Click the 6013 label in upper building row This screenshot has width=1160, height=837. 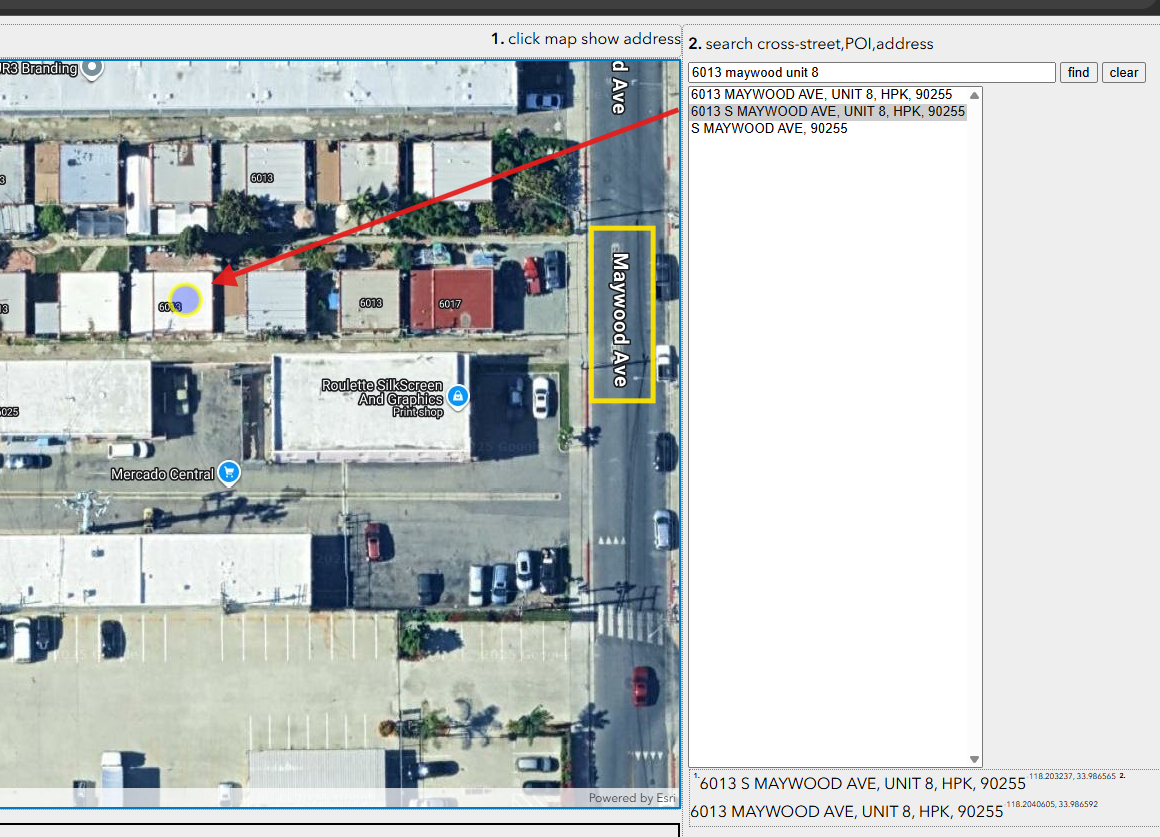coord(262,178)
